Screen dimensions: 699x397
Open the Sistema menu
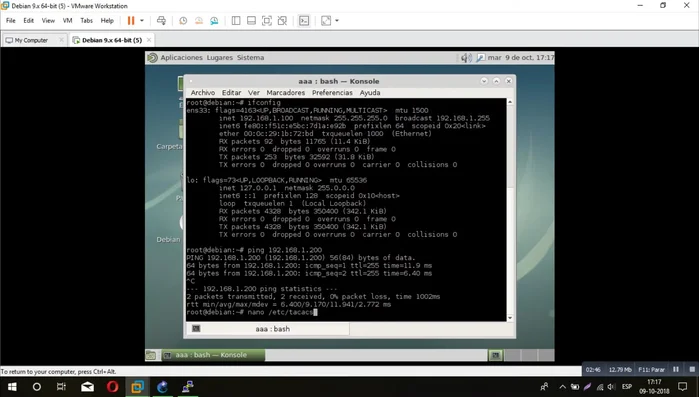251,57
